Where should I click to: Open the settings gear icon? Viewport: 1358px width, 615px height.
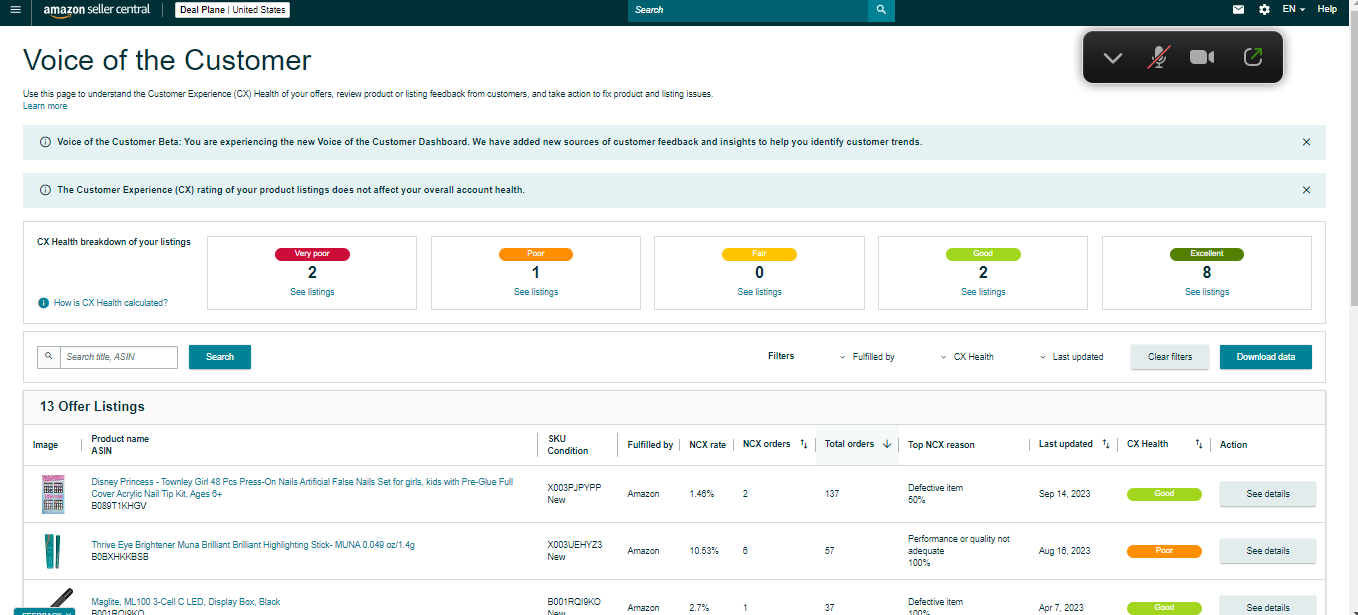point(1264,9)
